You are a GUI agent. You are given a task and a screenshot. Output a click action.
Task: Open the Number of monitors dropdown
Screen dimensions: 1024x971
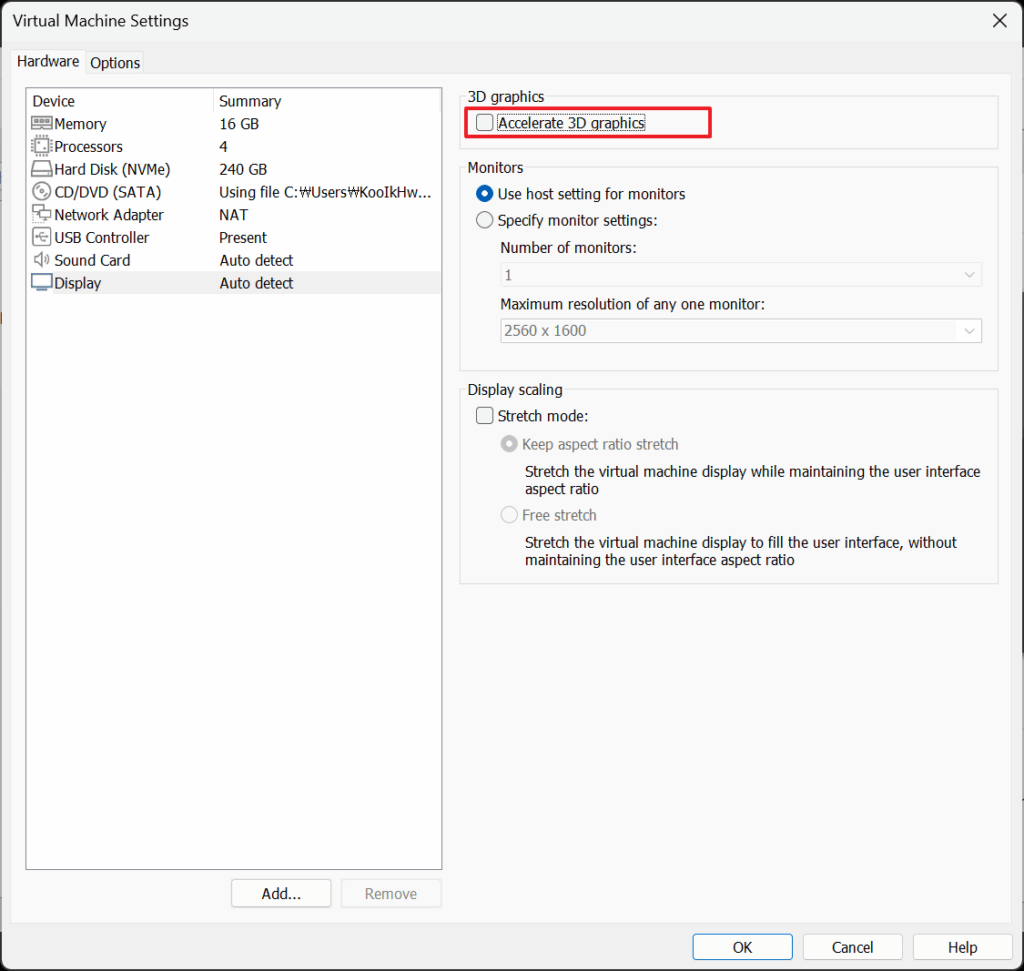coord(740,275)
